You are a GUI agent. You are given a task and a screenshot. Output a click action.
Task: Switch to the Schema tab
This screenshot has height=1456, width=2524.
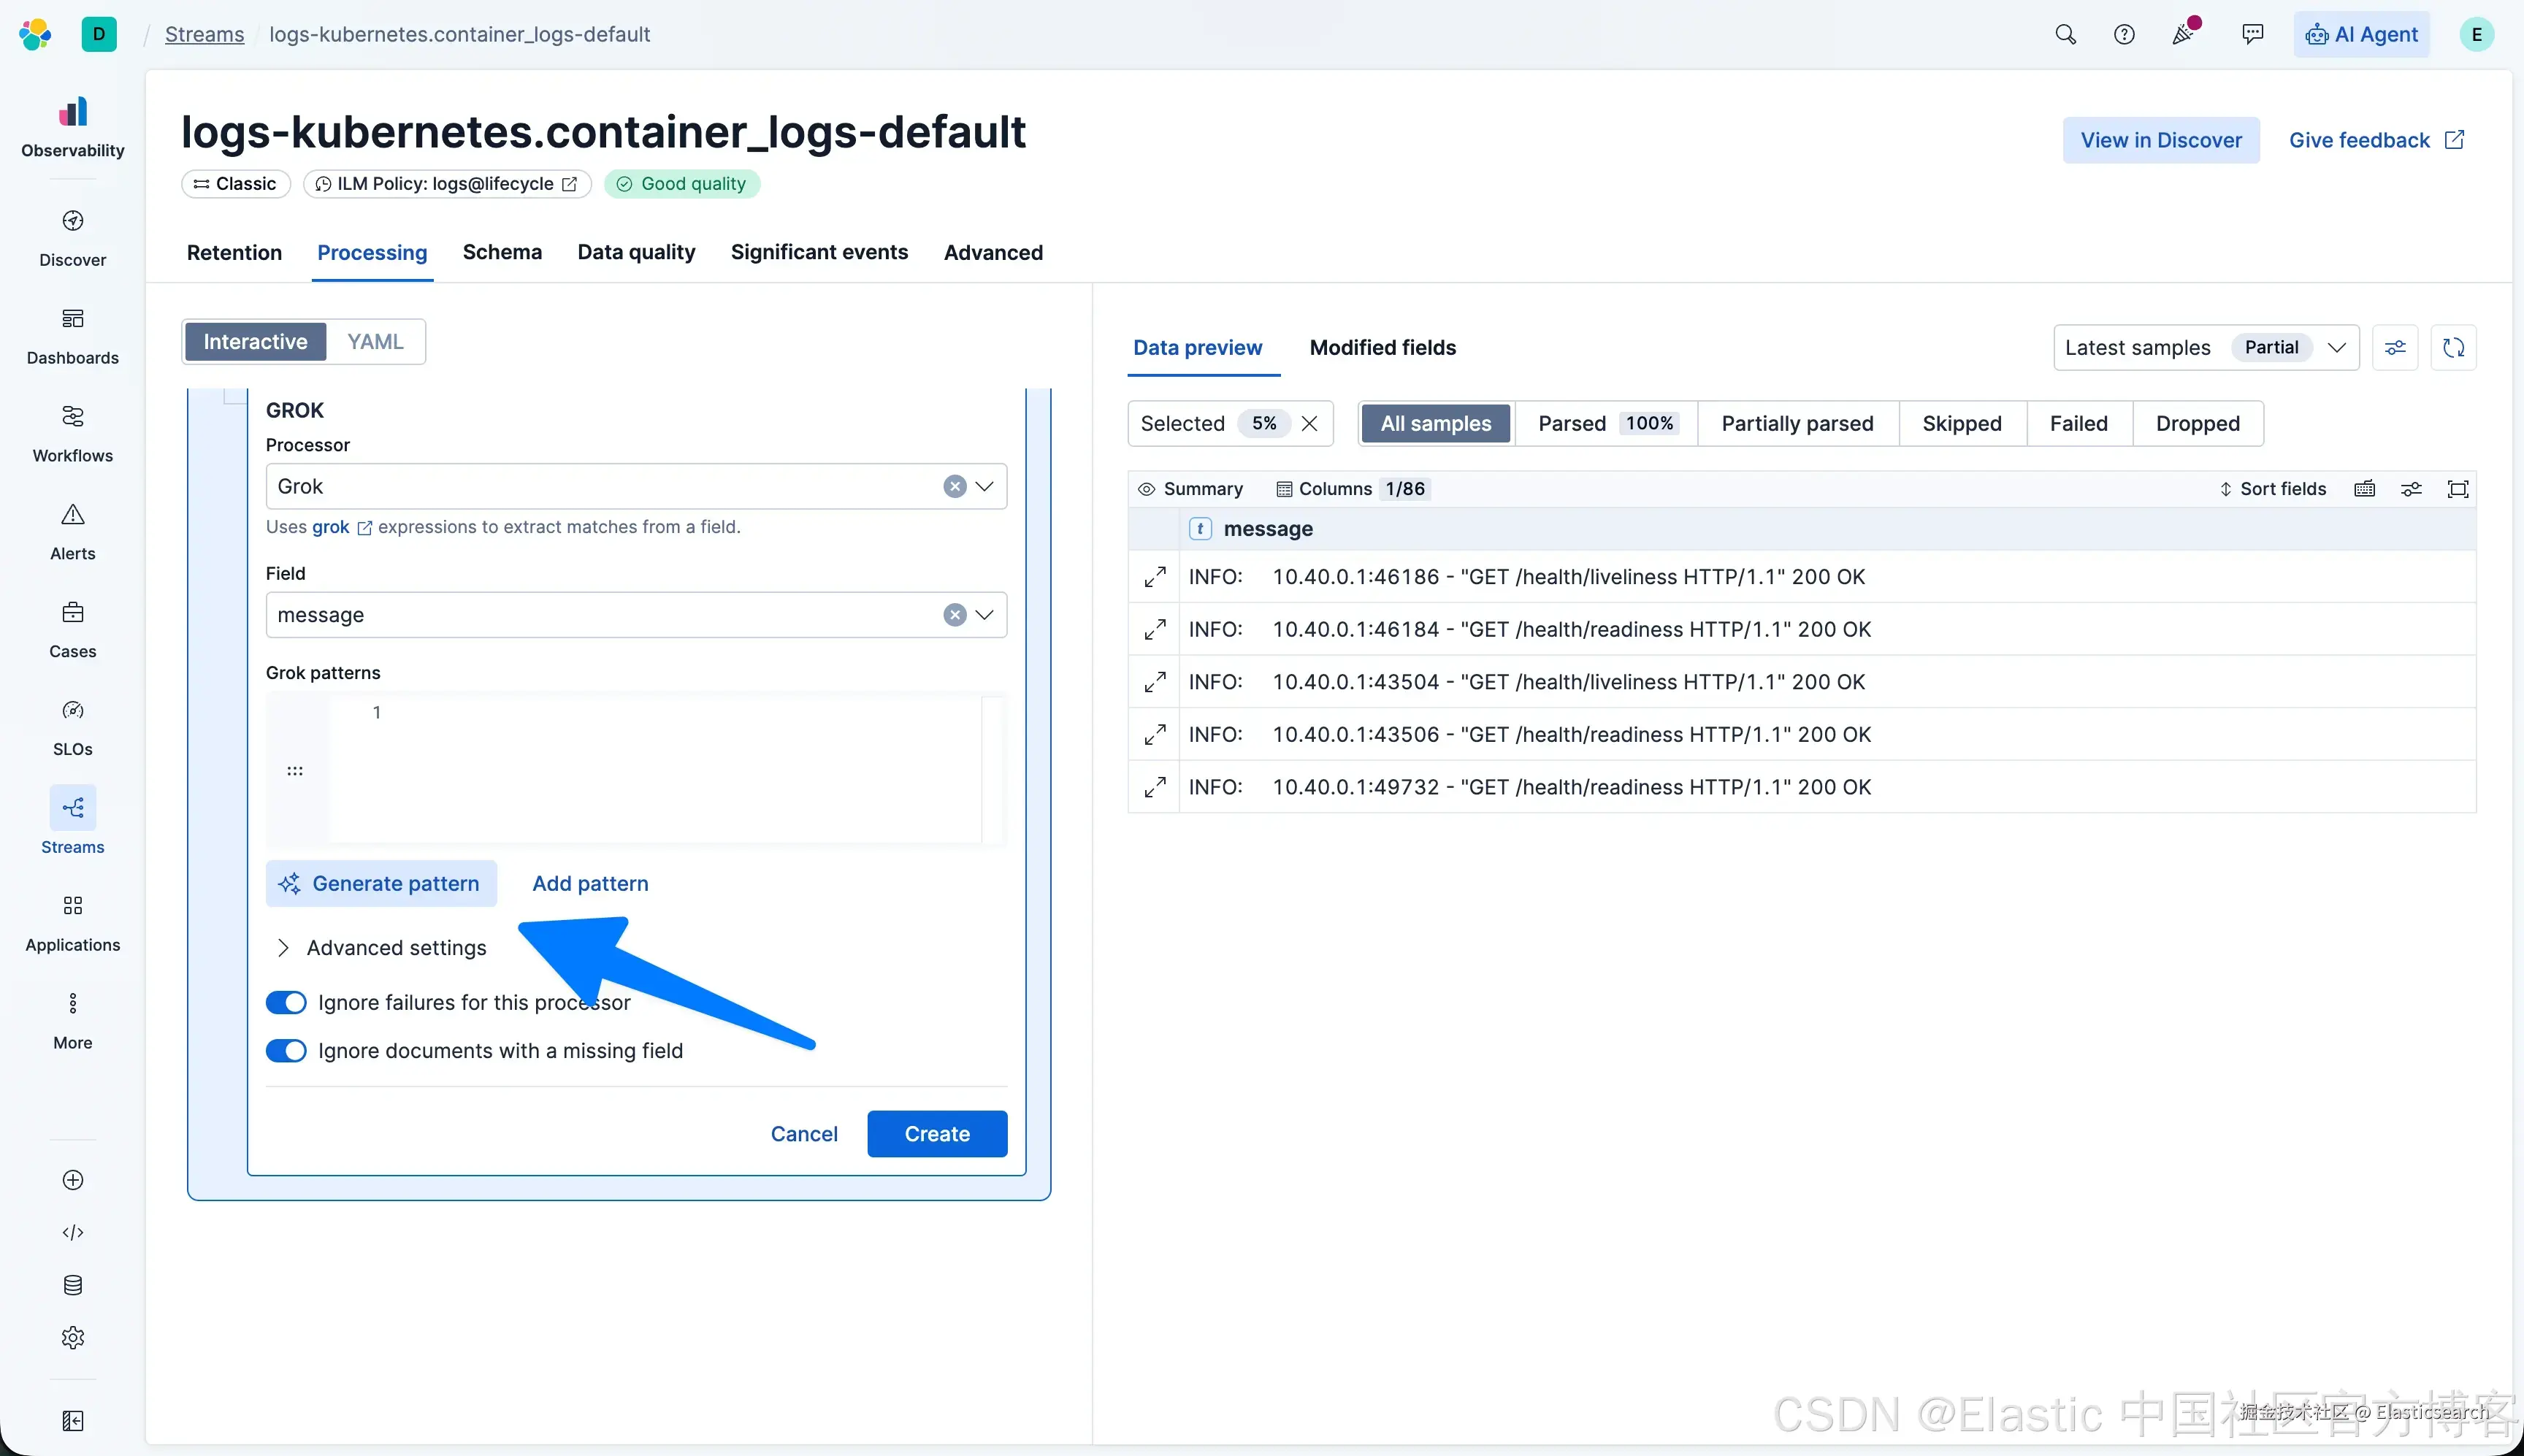click(502, 252)
